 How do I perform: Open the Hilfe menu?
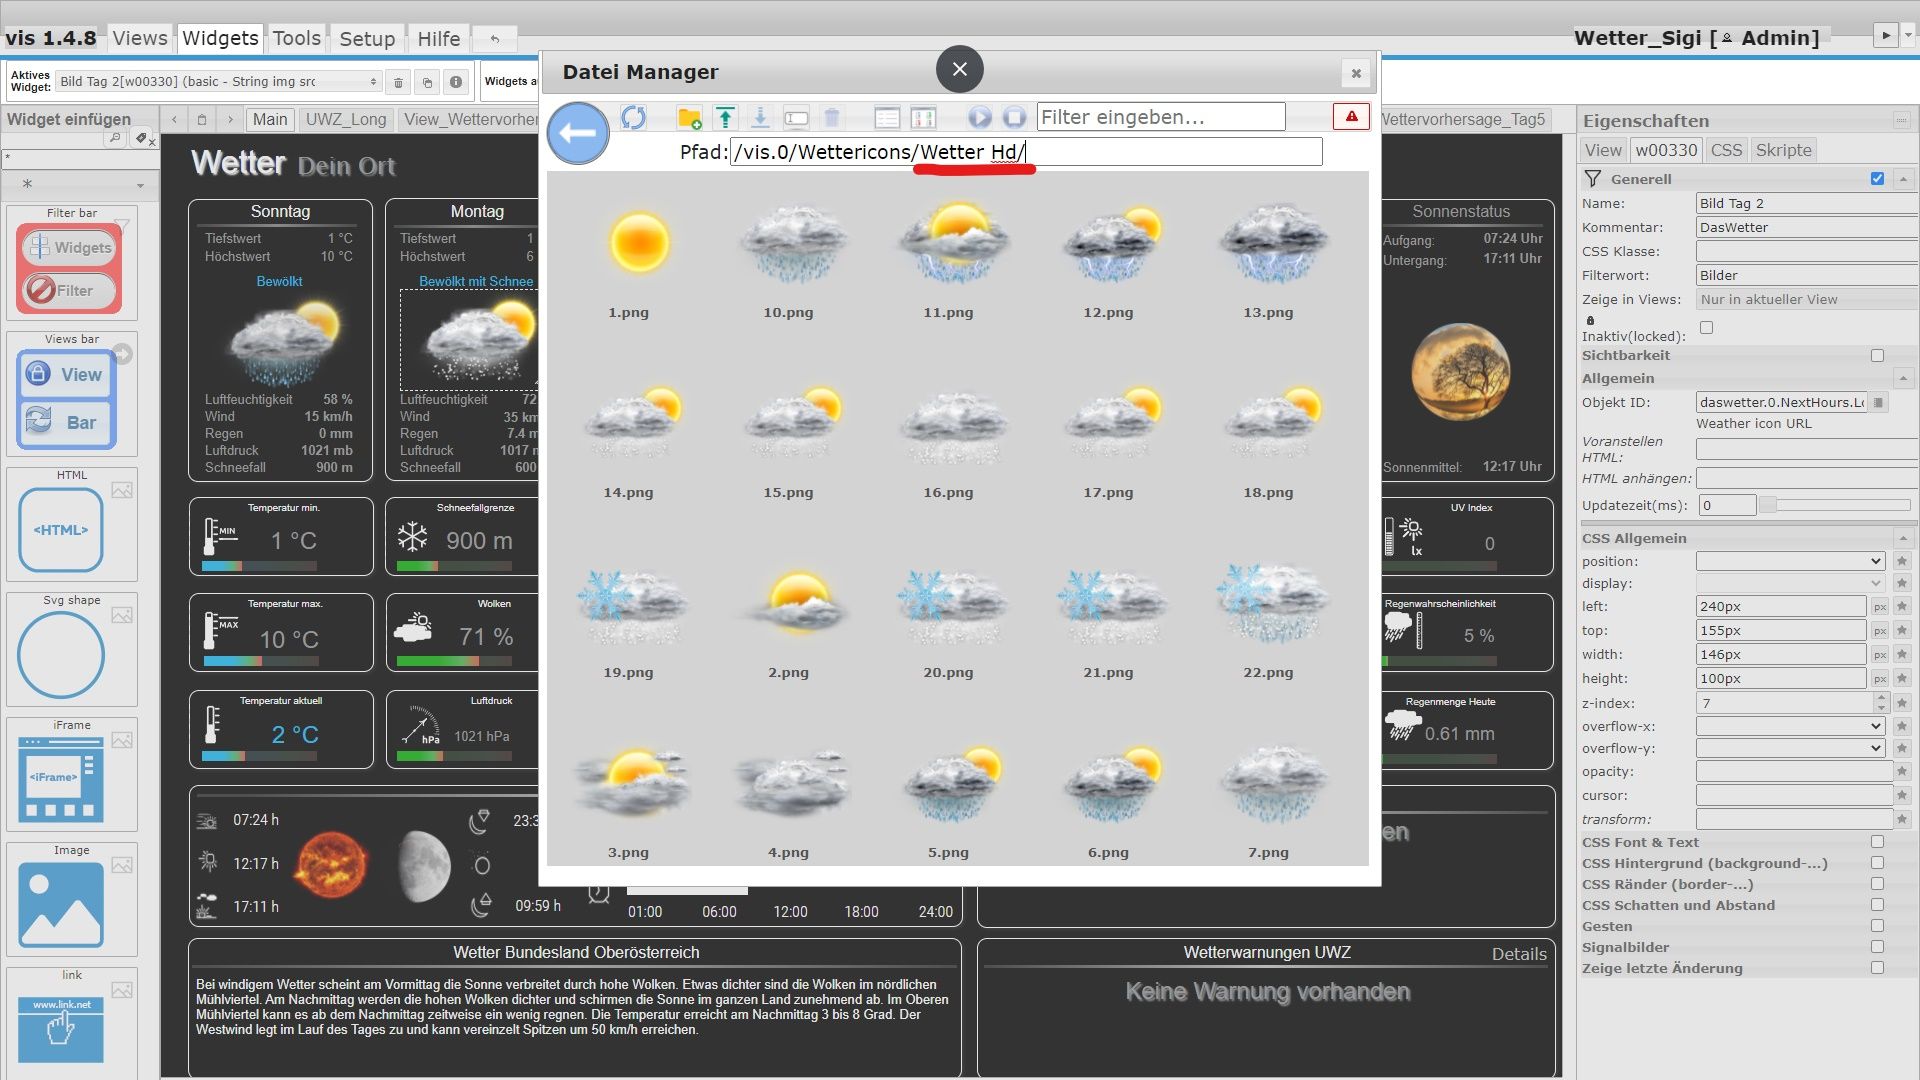[x=438, y=39]
